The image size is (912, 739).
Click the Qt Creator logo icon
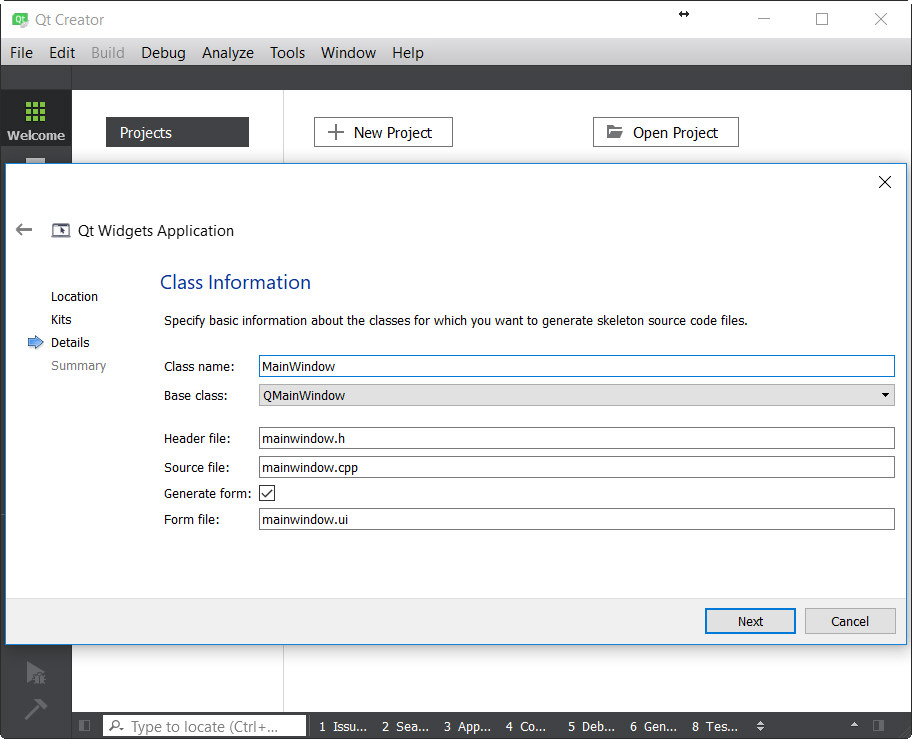20,19
